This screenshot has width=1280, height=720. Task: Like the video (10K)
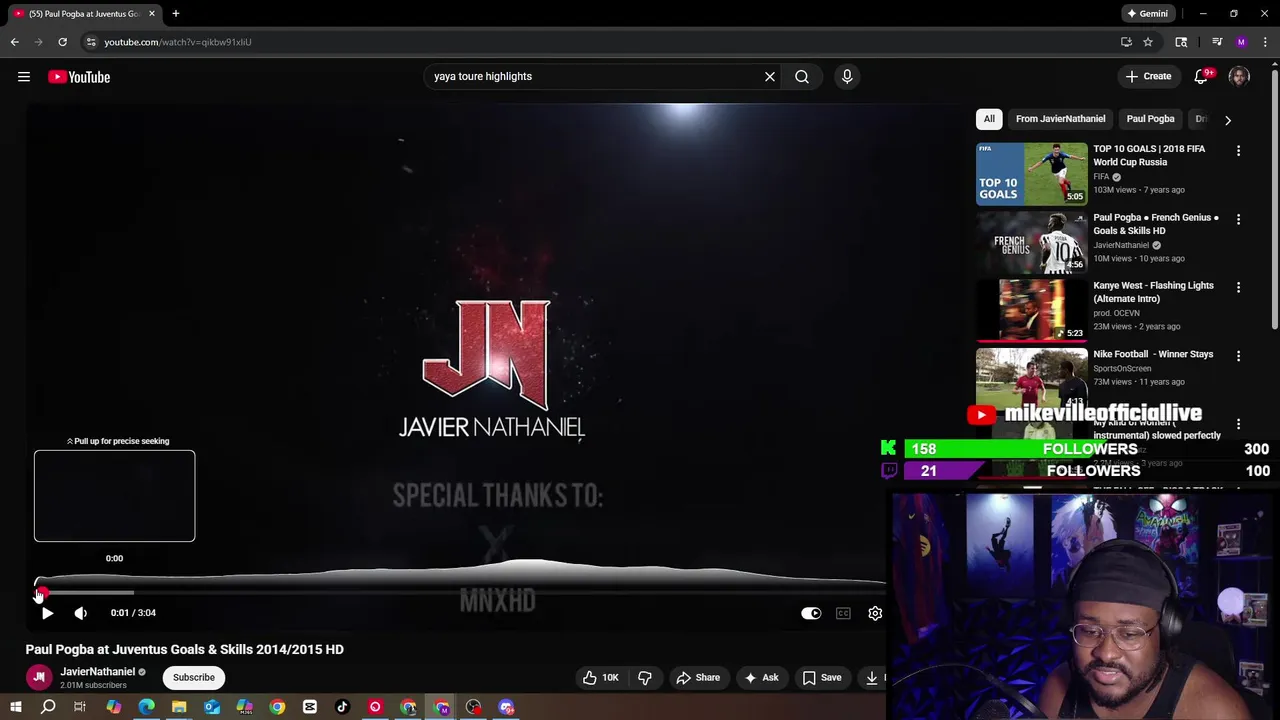point(601,677)
